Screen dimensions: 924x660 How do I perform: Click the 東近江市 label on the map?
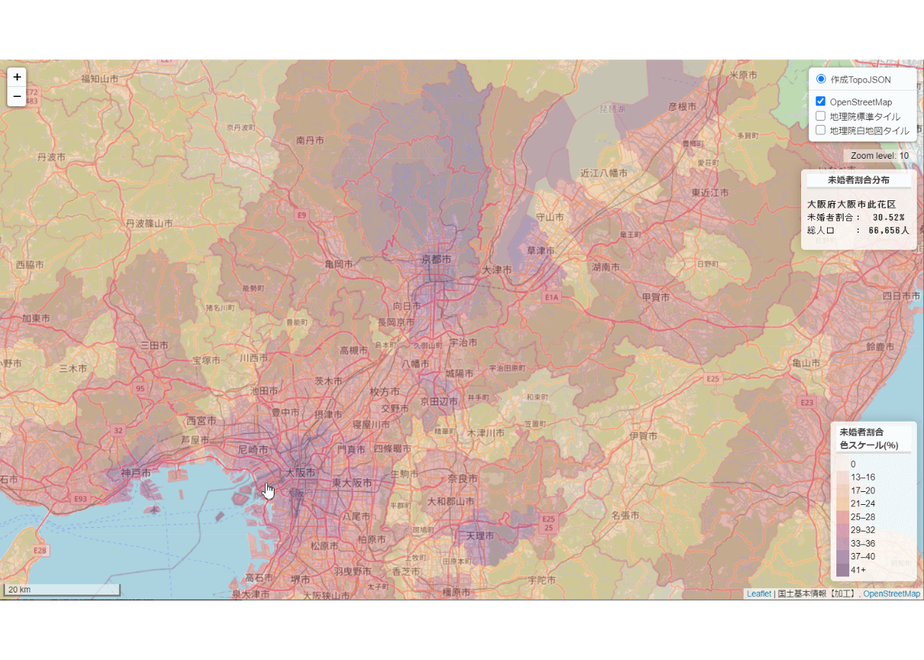point(710,193)
